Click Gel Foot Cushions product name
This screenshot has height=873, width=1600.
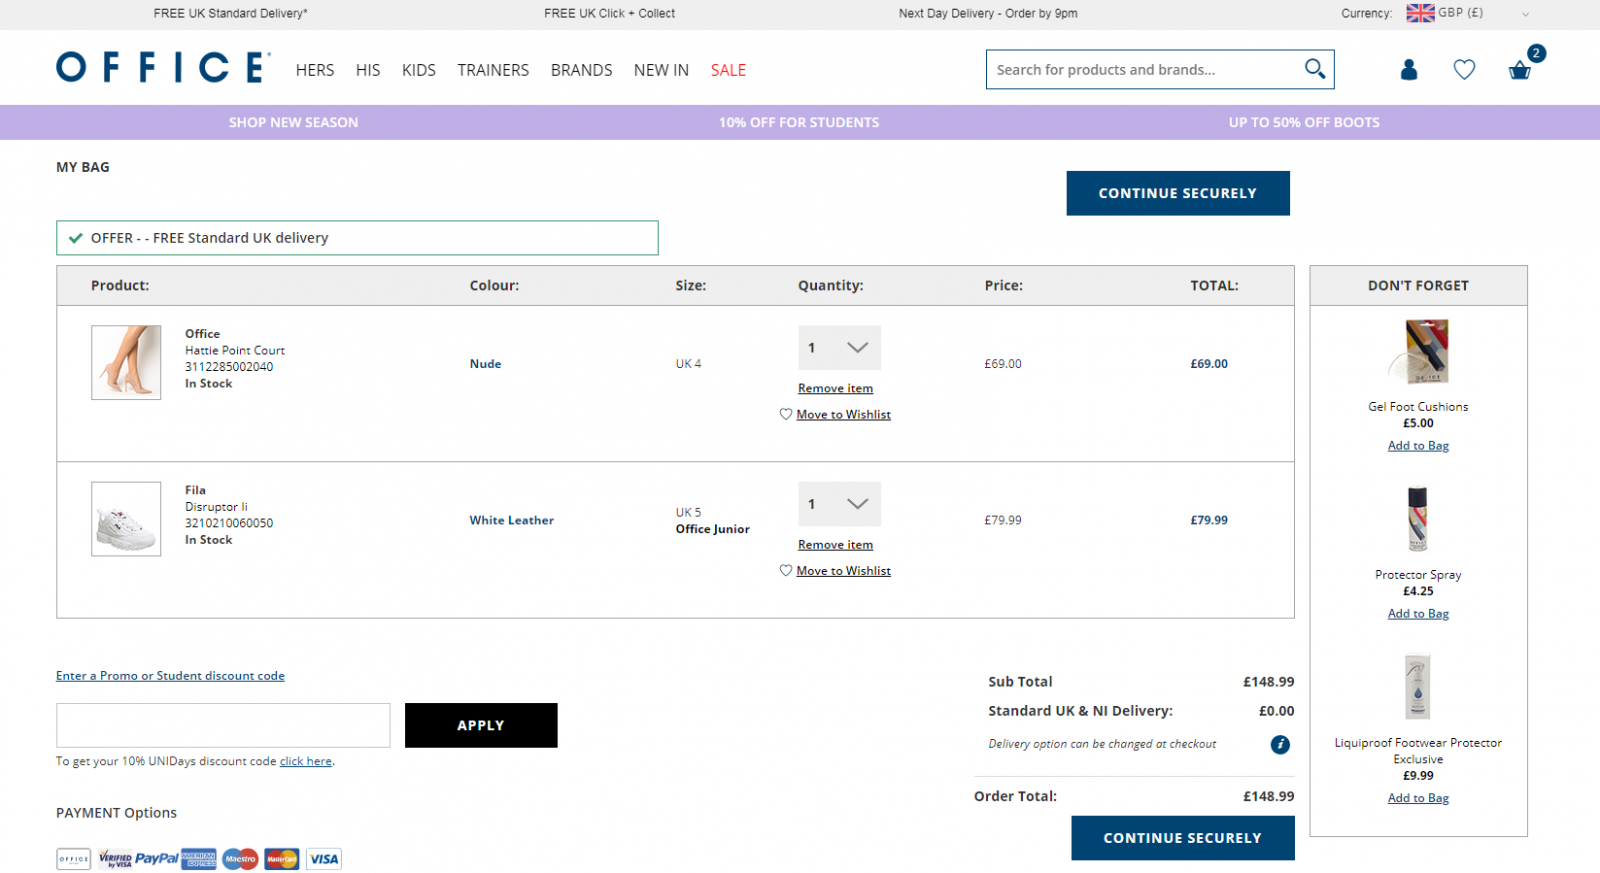pyautogui.click(x=1418, y=406)
